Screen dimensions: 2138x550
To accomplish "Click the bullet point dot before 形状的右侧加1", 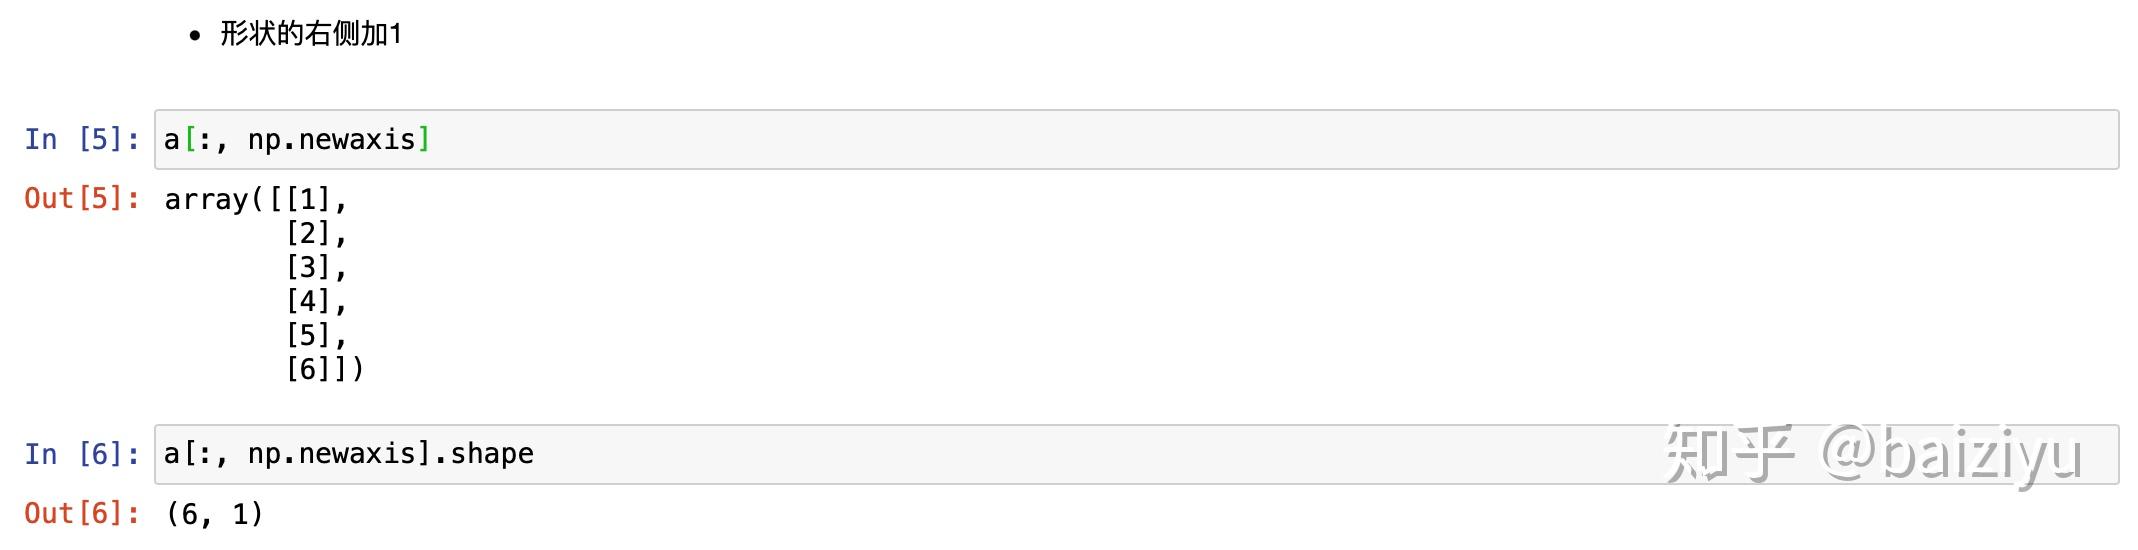I will (x=195, y=36).
